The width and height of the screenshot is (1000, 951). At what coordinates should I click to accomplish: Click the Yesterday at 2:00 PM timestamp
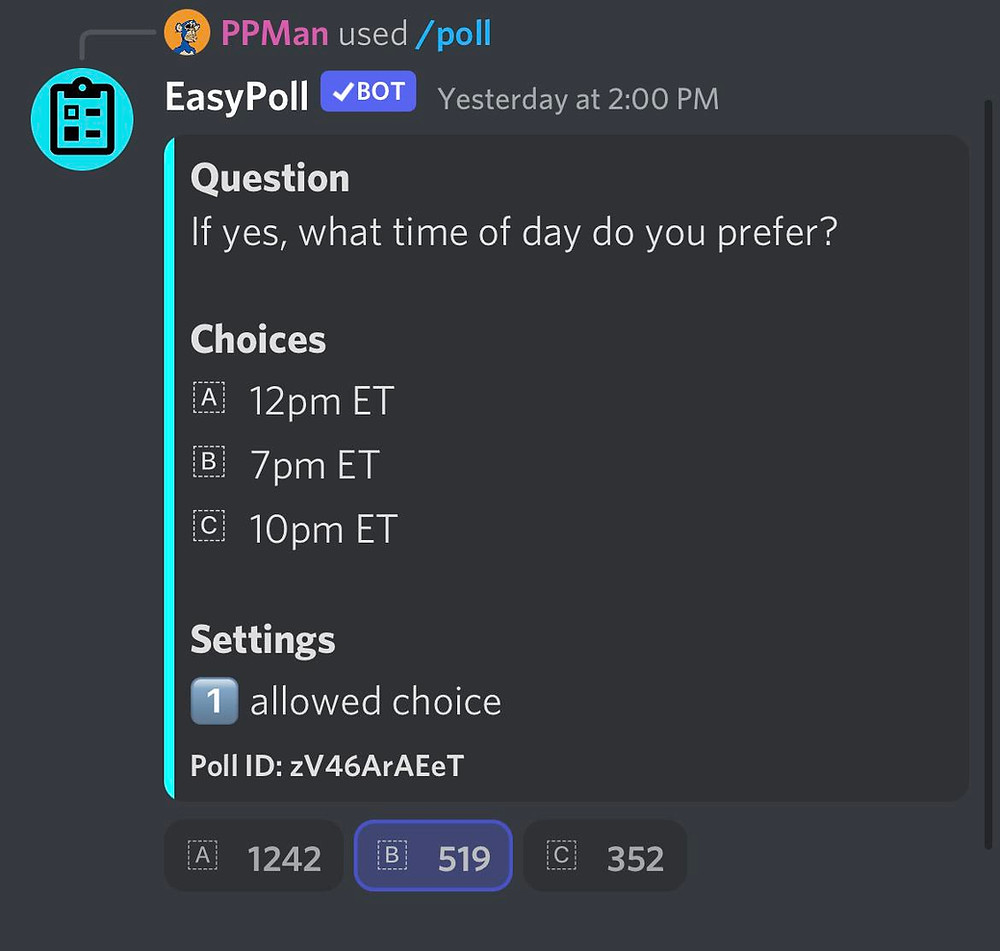coord(578,99)
